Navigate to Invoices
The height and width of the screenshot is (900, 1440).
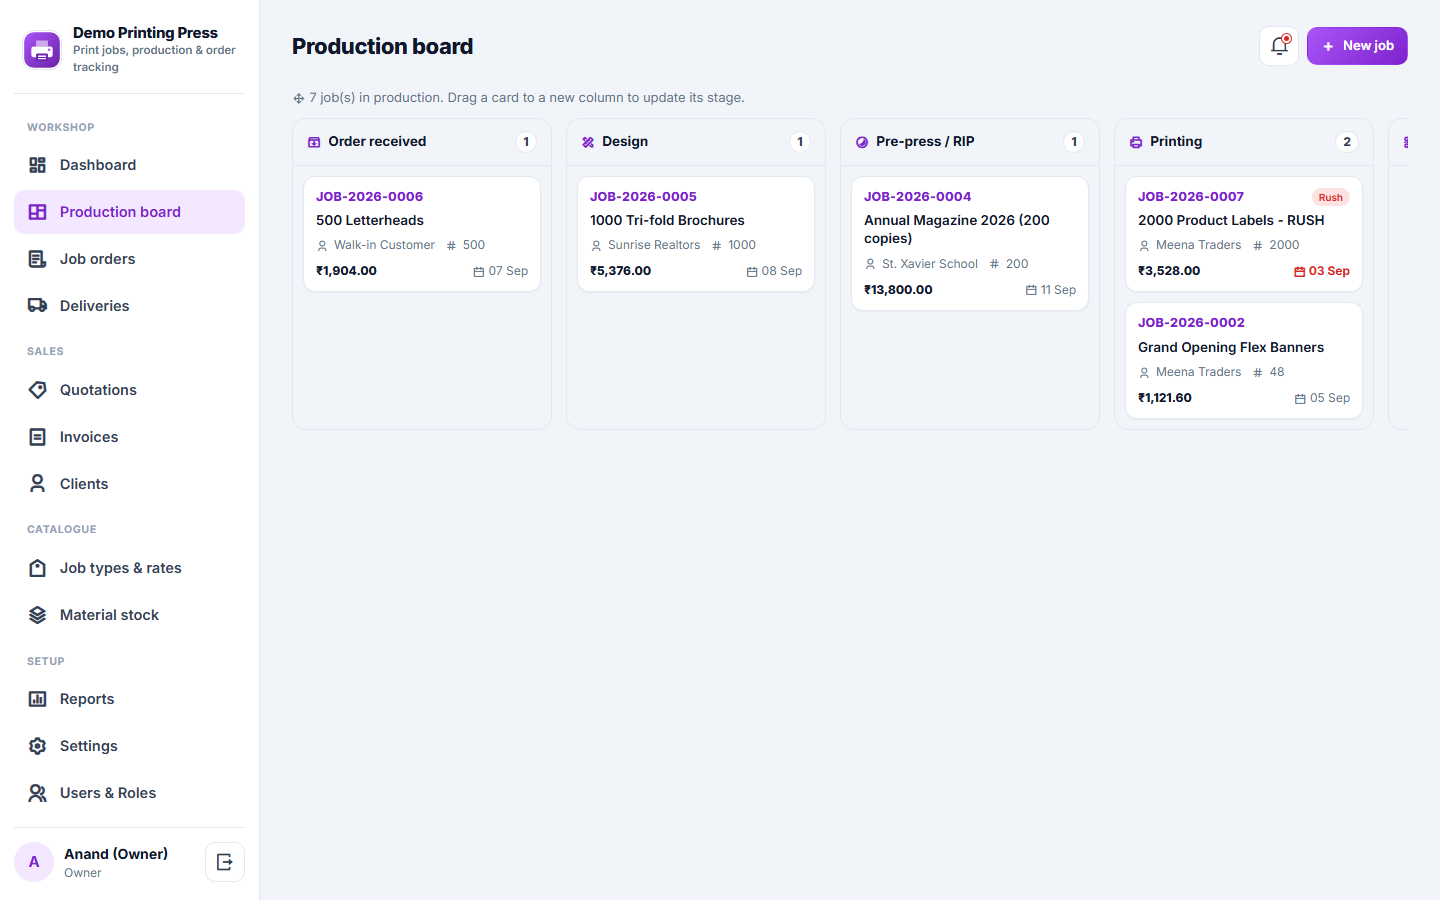coord(129,437)
